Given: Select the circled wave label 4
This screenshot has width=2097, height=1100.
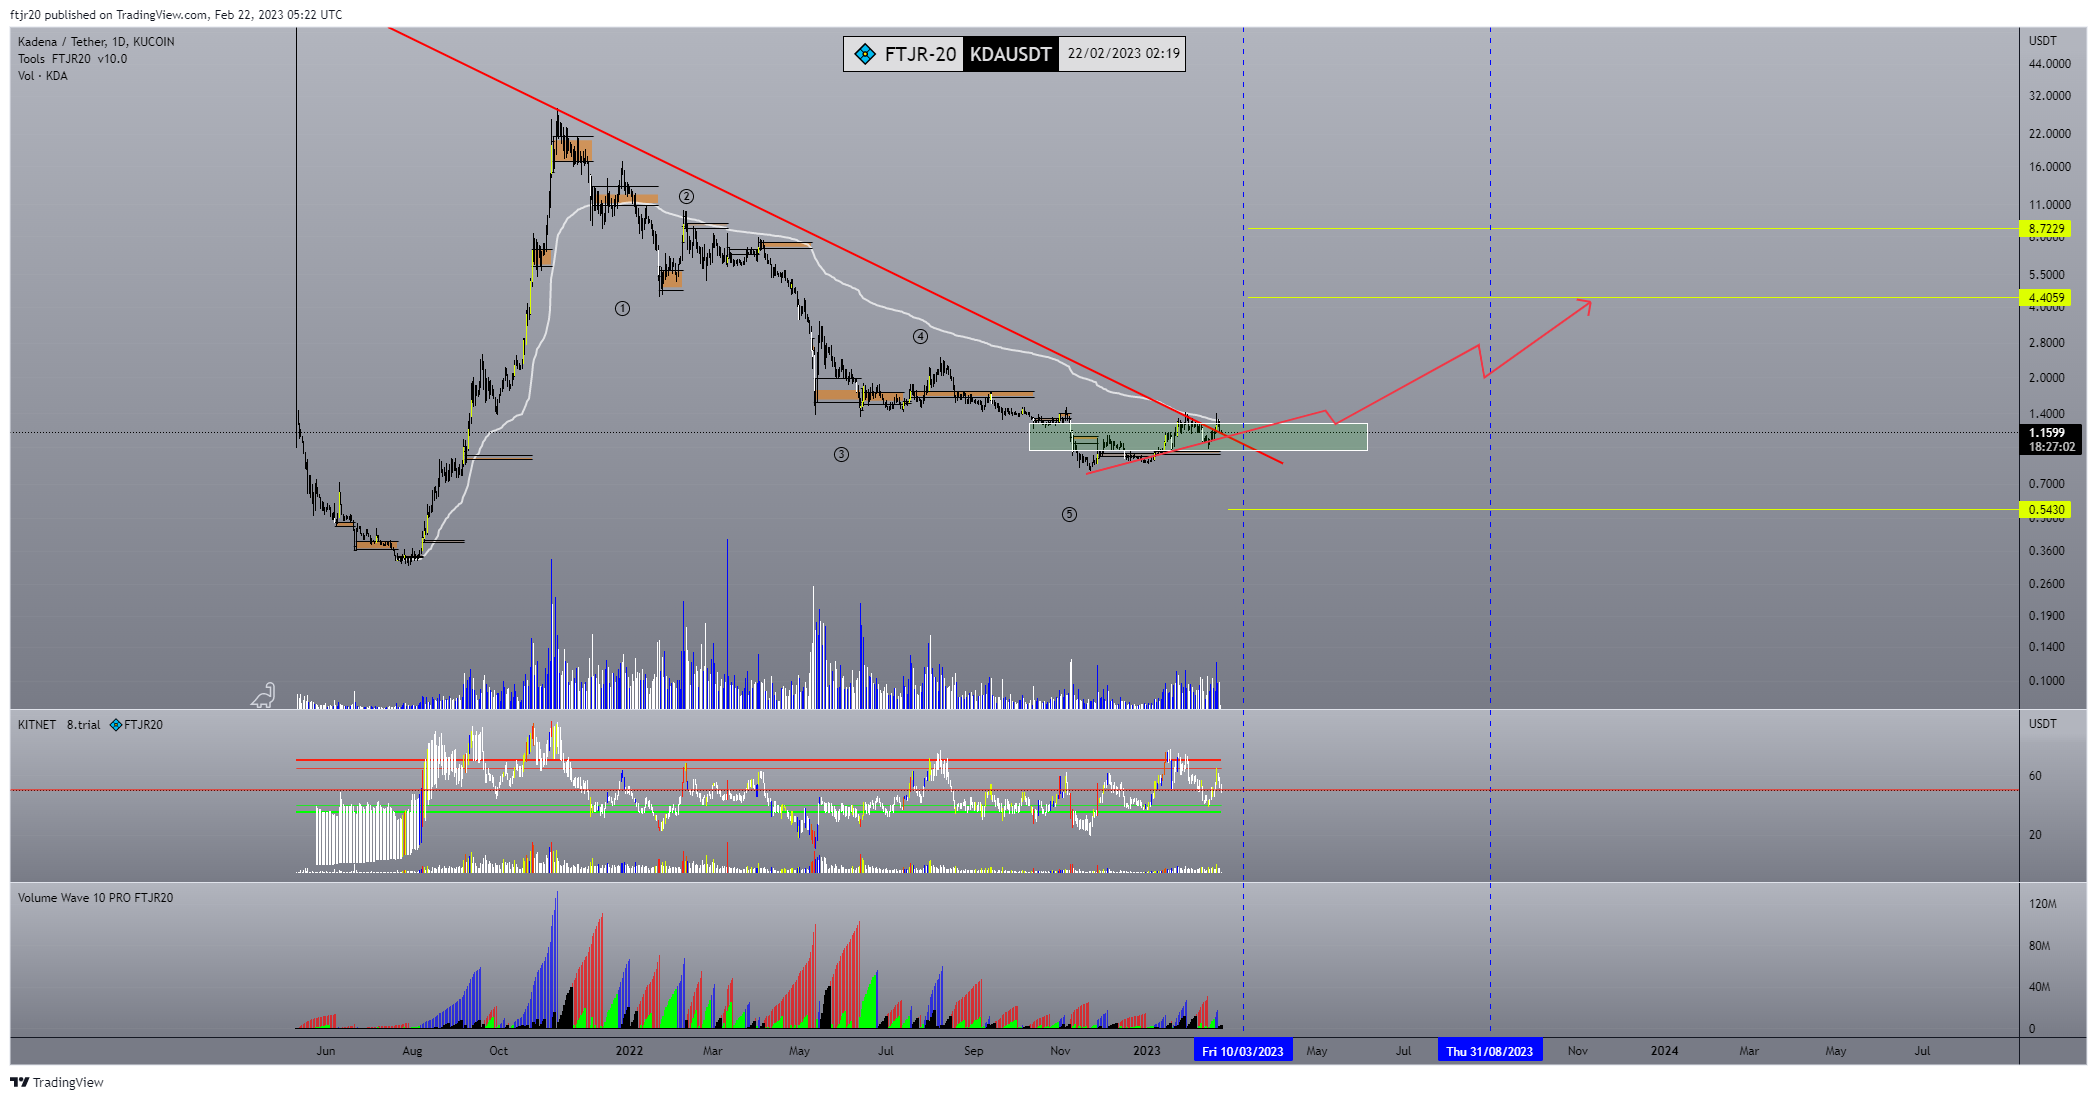Looking at the screenshot, I should (920, 337).
